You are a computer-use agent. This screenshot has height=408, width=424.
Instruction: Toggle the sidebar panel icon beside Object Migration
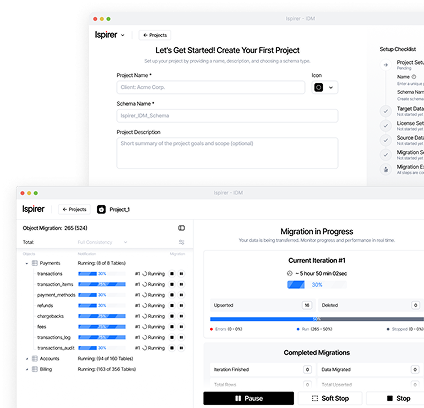(181, 228)
